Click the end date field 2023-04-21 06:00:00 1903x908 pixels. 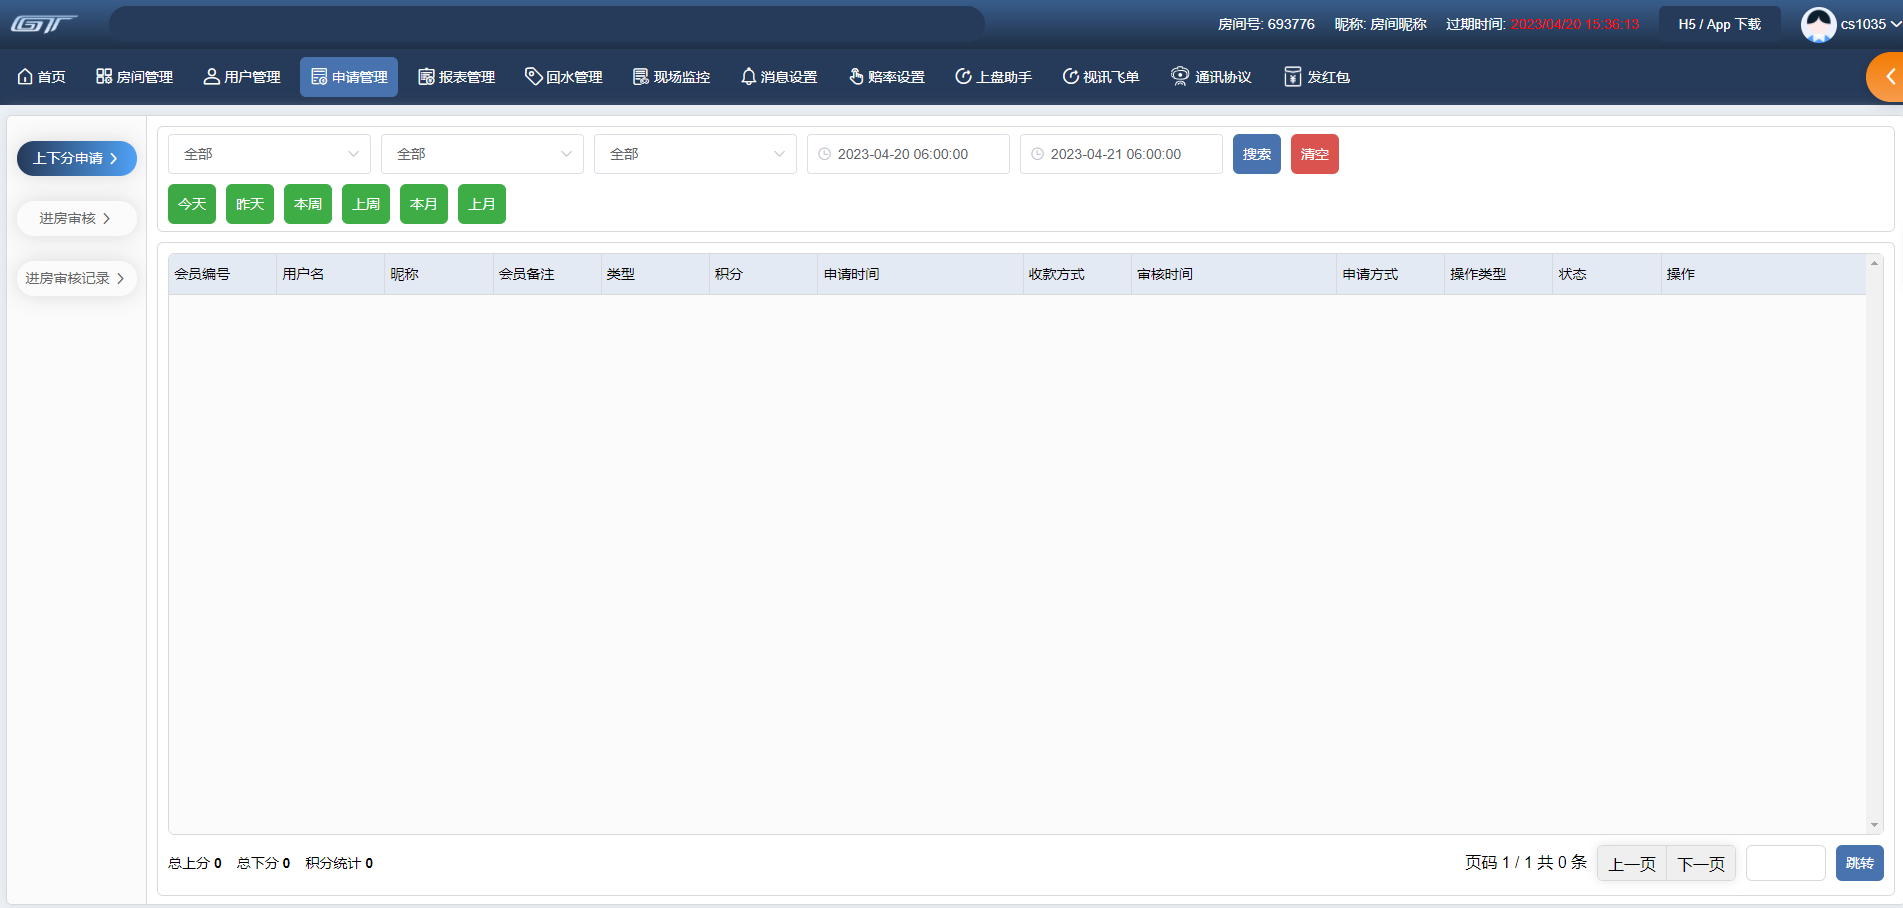coord(1121,154)
